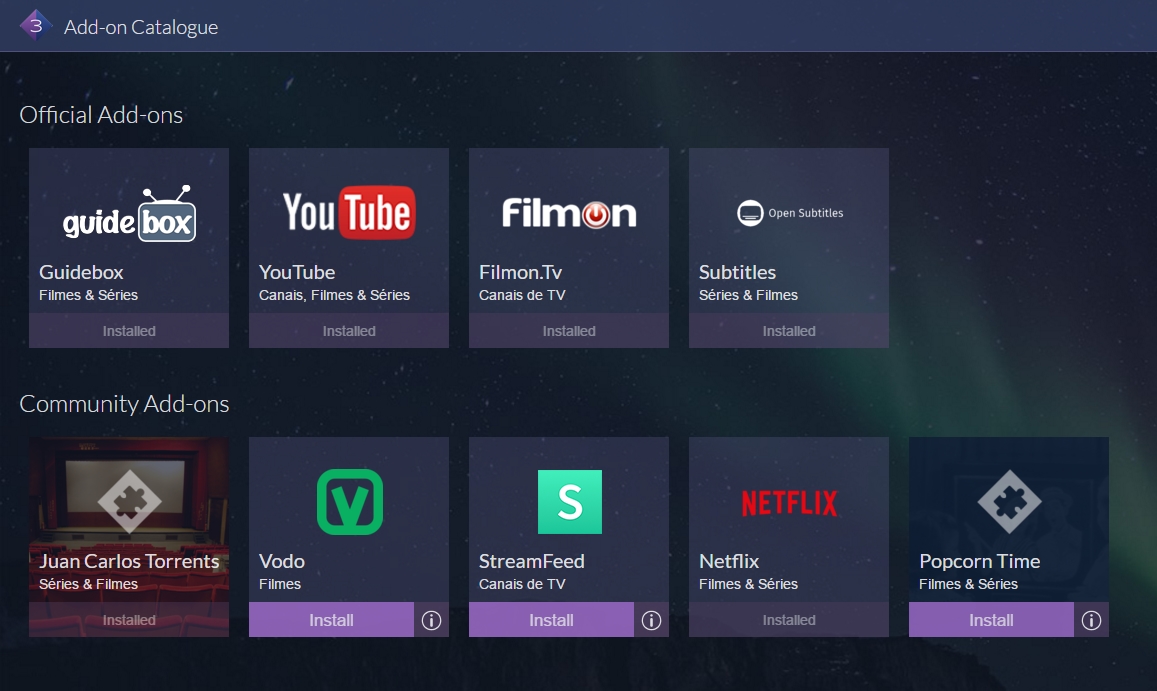The height and width of the screenshot is (691, 1157).
Task: Install the Popcorn Time add-on
Action: pos(991,620)
